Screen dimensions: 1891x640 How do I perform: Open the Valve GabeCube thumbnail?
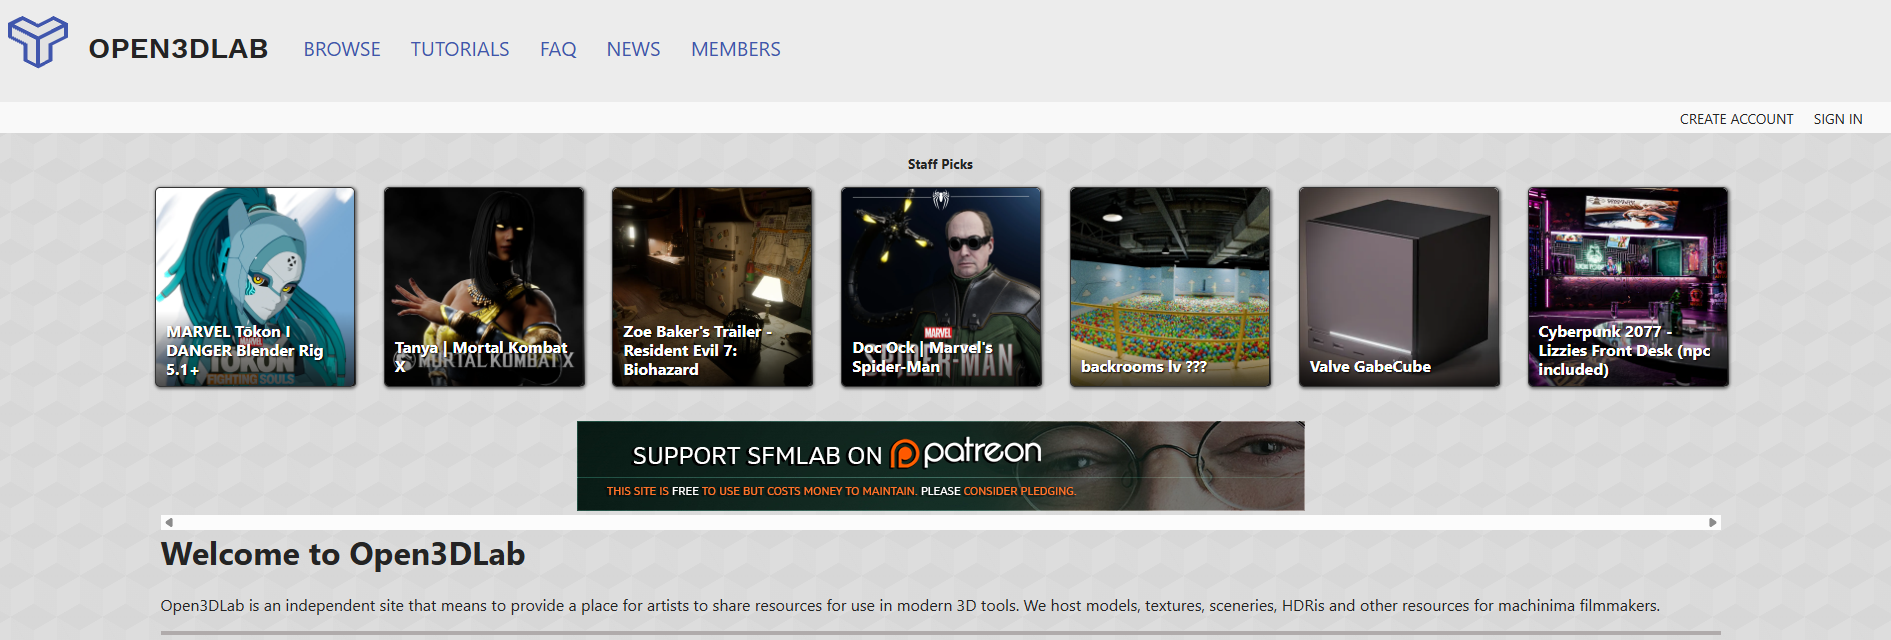1399,287
